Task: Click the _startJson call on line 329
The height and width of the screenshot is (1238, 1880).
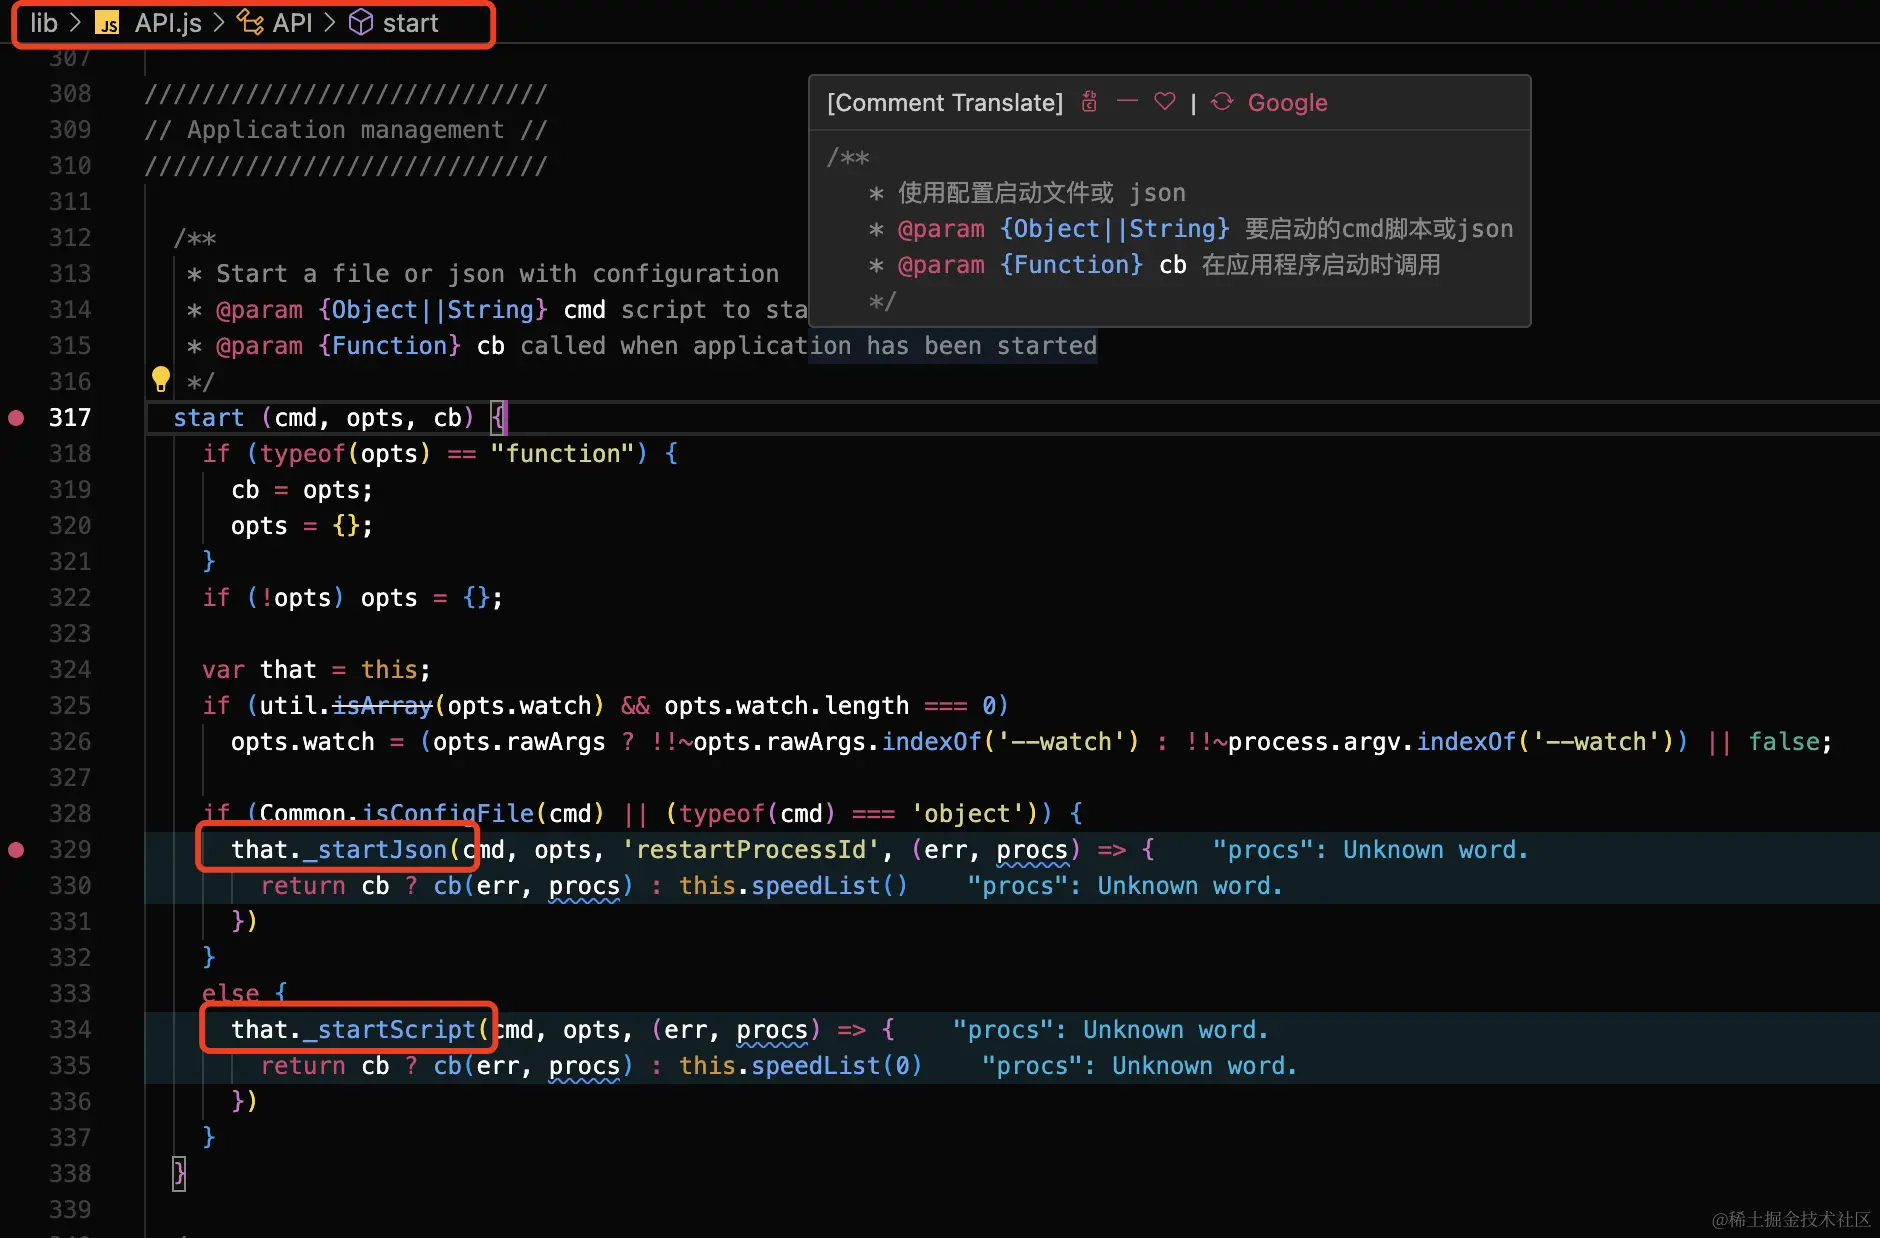Action: coord(375,850)
